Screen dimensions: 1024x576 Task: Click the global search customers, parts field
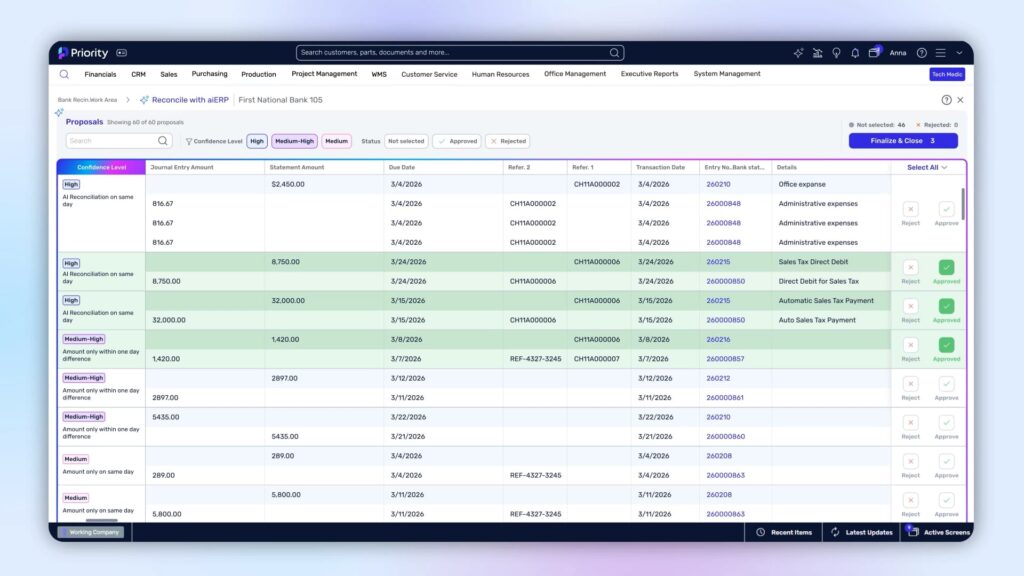click(460, 53)
